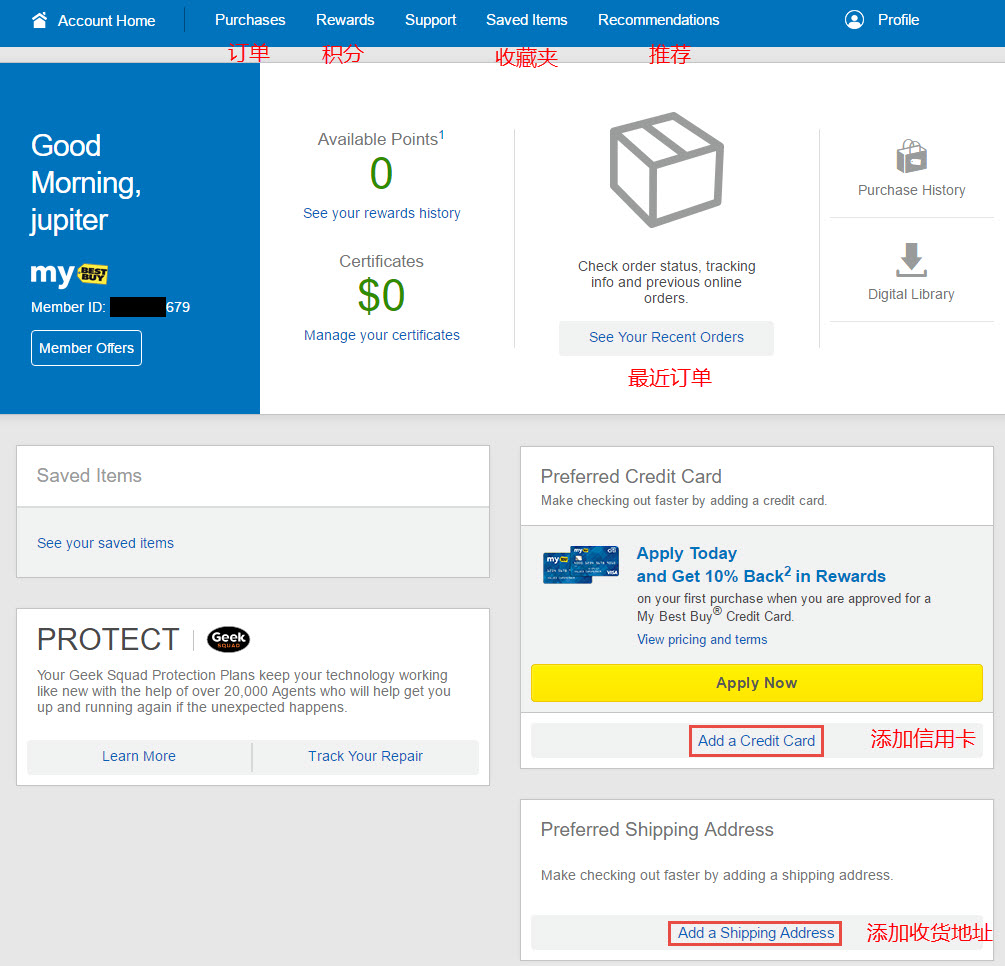The width and height of the screenshot is (1005, 966).
Task: Click Manage your certificates link
Action: (x=381, y=335)
